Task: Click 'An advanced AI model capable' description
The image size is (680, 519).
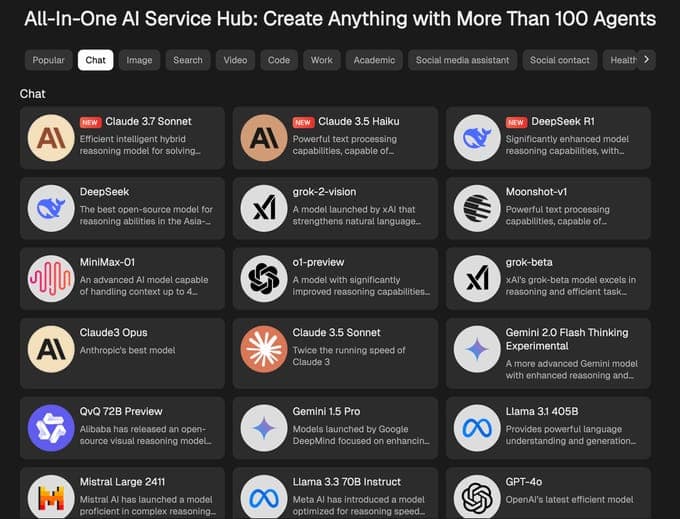Action: coord(144,285)
